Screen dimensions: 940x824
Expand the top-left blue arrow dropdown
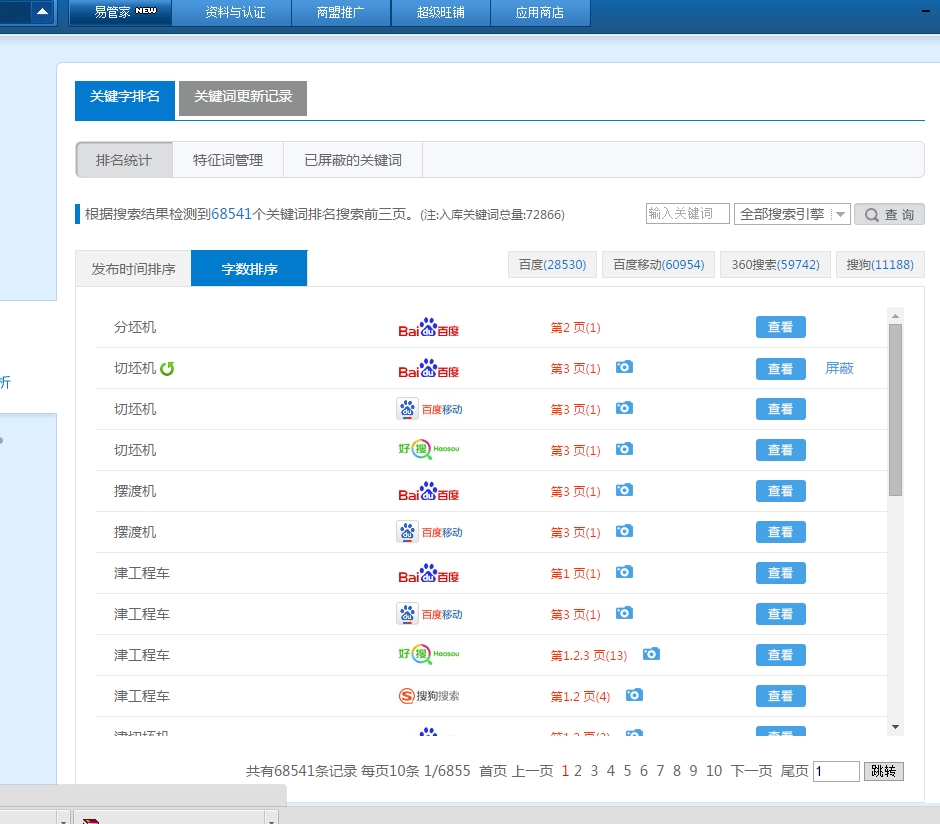42,12
